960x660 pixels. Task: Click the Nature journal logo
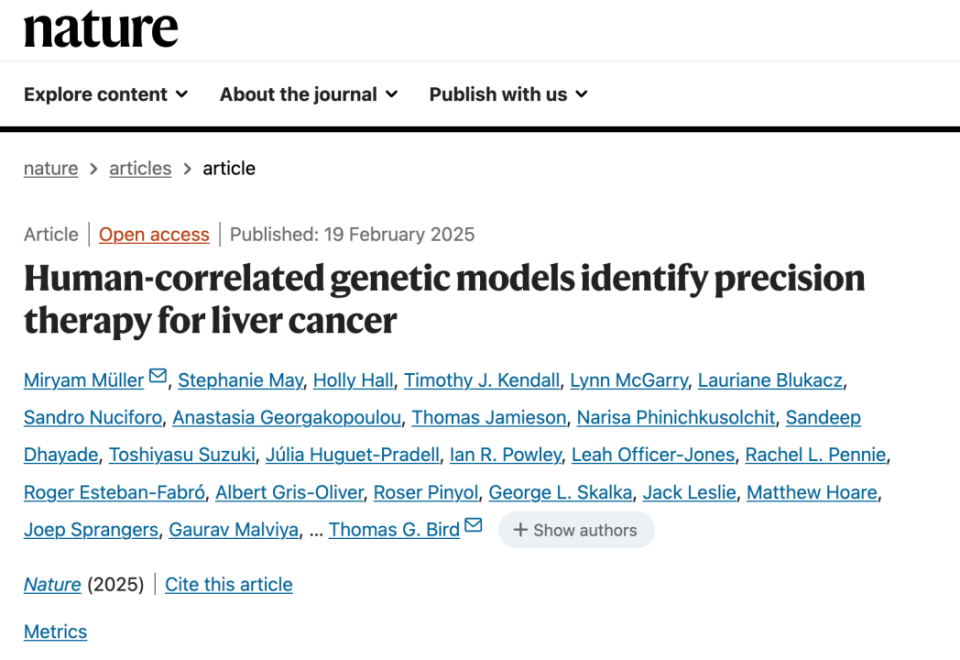pyautogui.click(x=101, y=30)
